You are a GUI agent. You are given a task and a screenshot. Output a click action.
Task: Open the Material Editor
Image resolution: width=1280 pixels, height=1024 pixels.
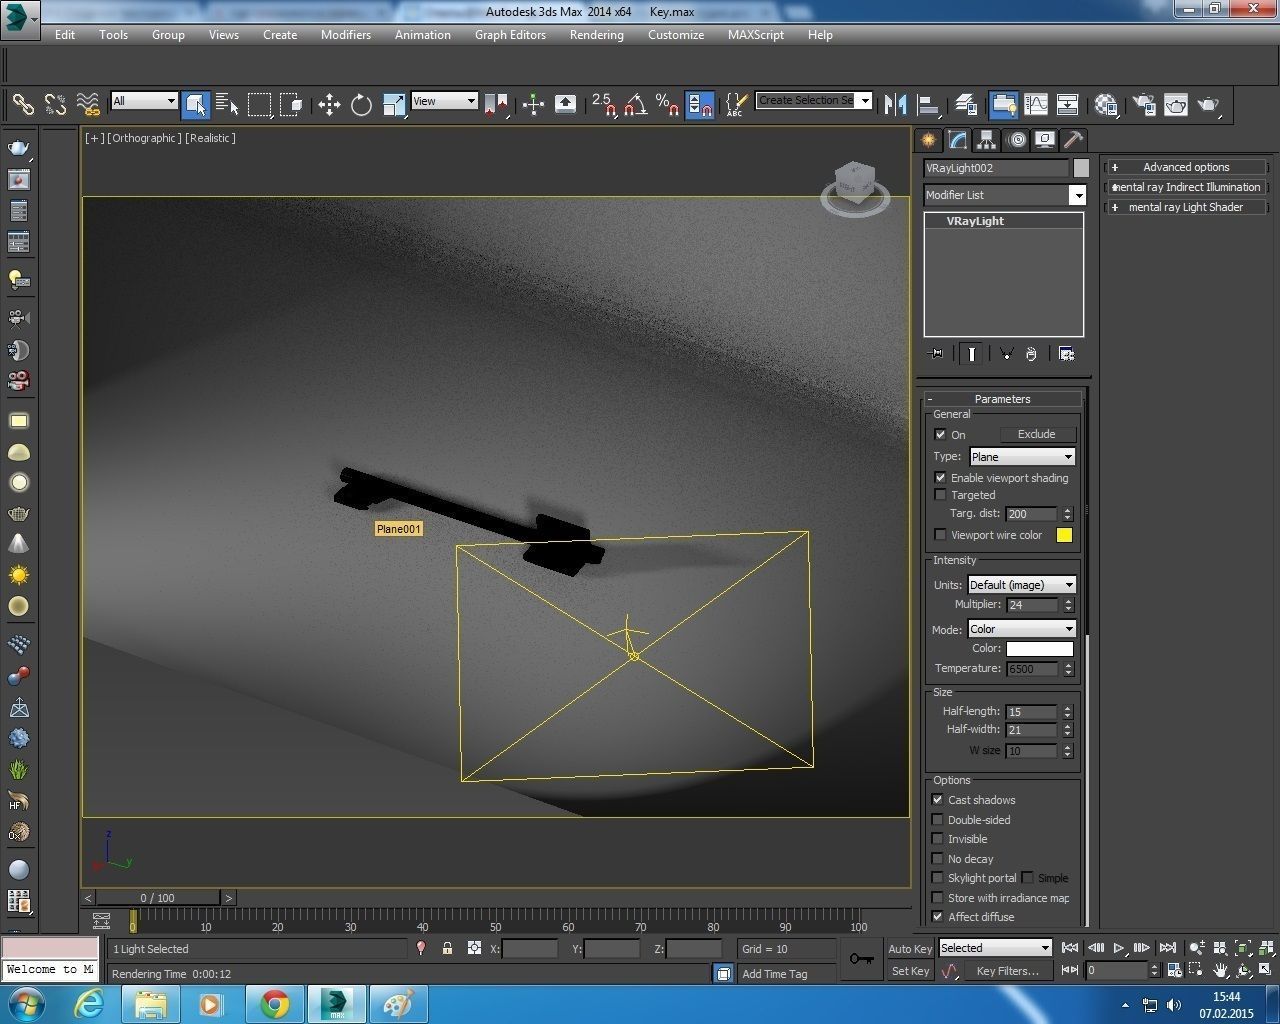[x=1106, y=104]
